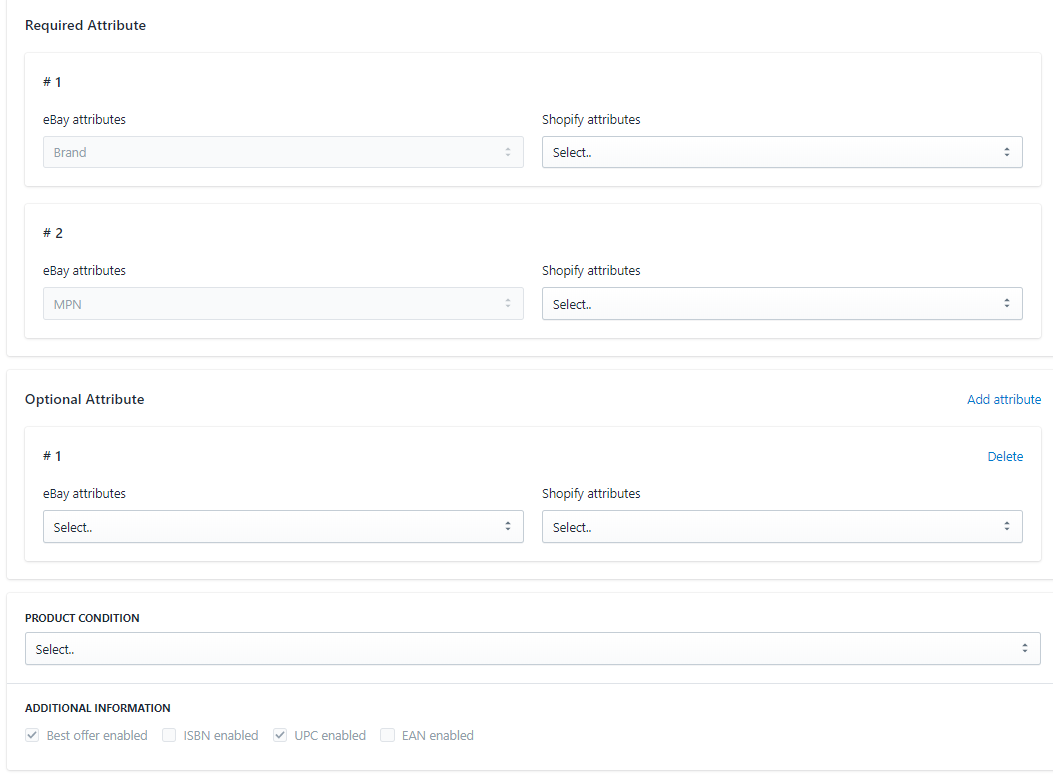This screenshot has height=777, width=1053.
Task: Click the arrow icon on the optional eBay attributes select
Action: click(x=507, y=527)
